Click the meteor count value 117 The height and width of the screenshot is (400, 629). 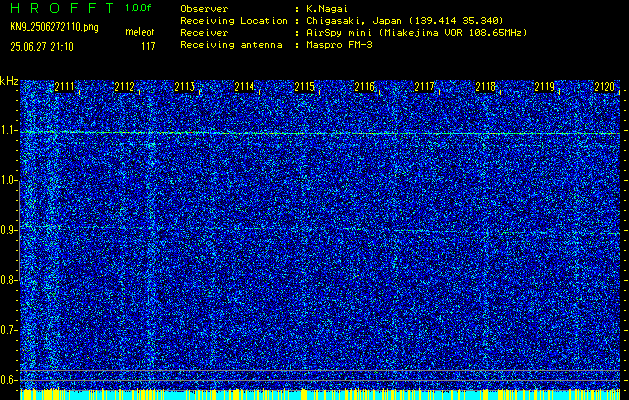pos(148,47)
